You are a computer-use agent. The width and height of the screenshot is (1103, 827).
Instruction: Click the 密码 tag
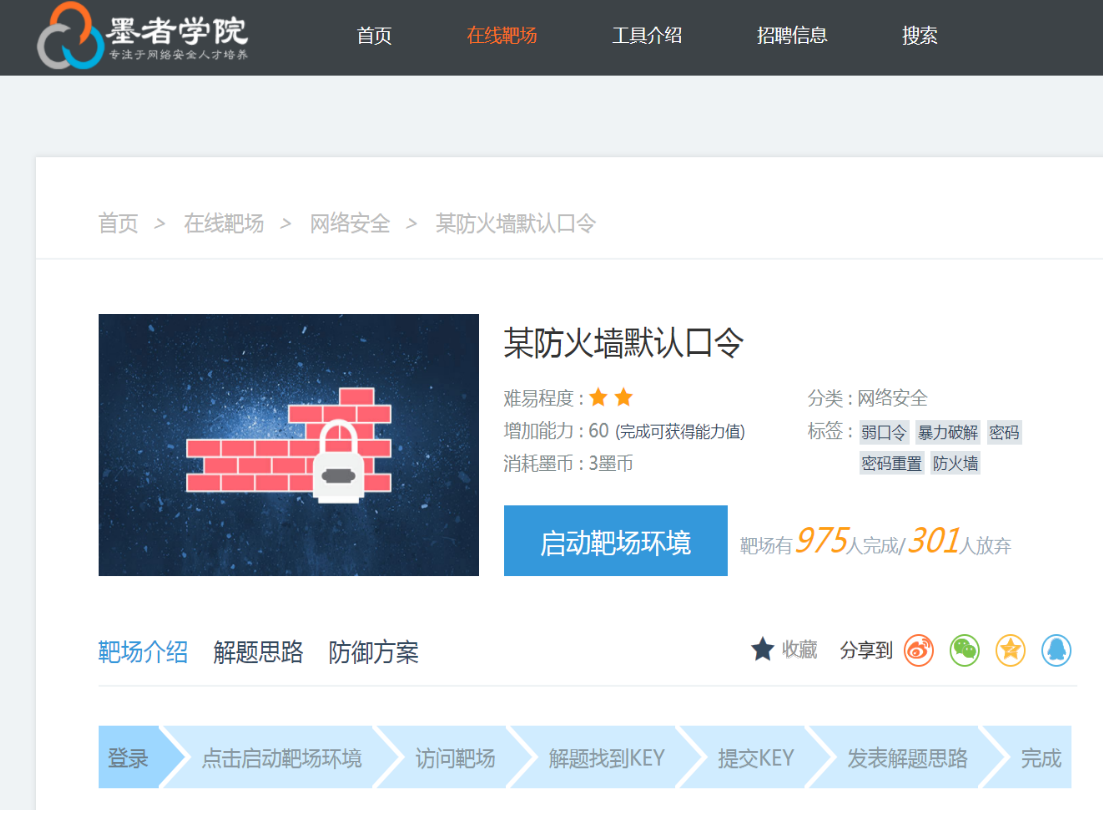(1004, 432)
